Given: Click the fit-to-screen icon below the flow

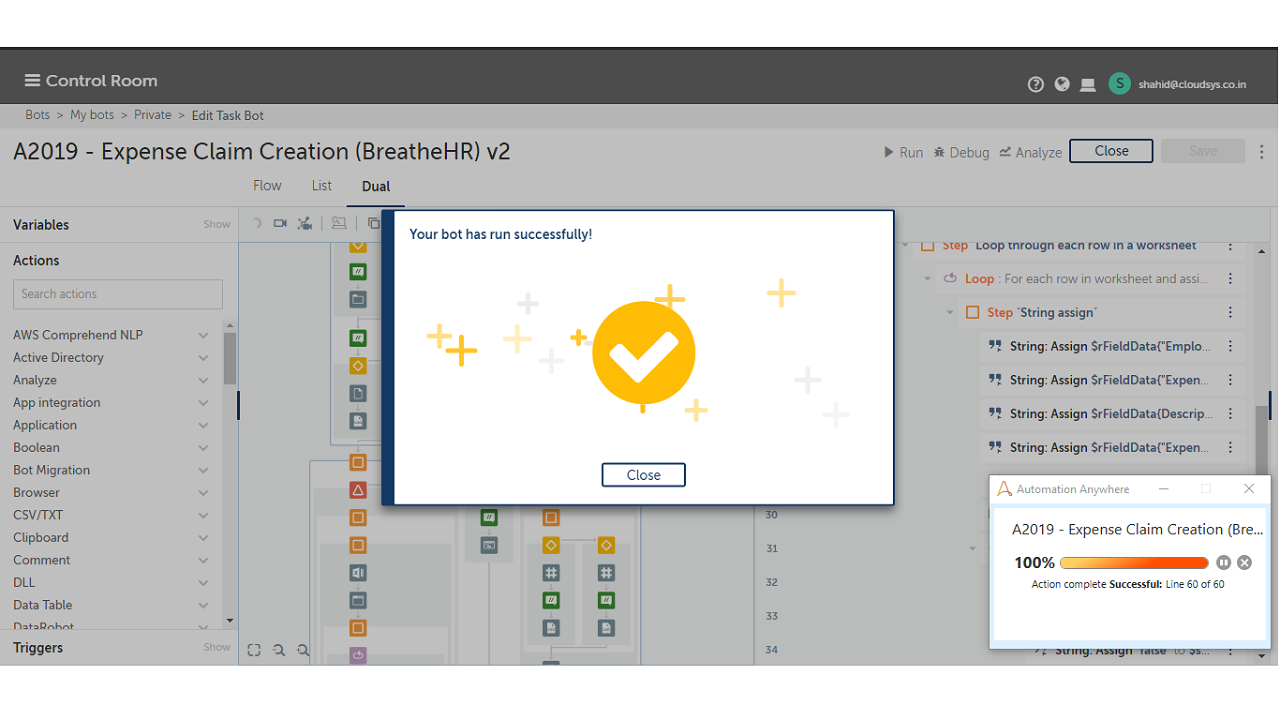Looking at the screenshot, I should (254, 650).
